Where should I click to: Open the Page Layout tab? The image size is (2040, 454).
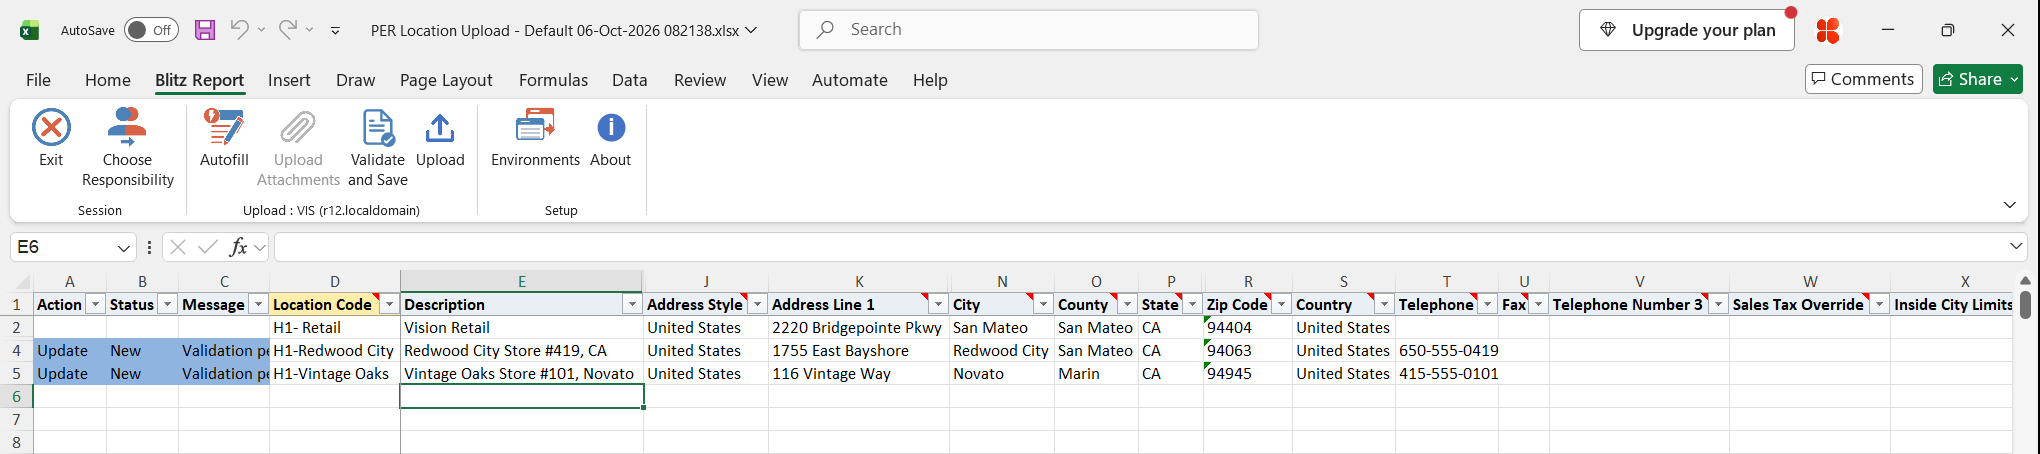tap(446, 80)
